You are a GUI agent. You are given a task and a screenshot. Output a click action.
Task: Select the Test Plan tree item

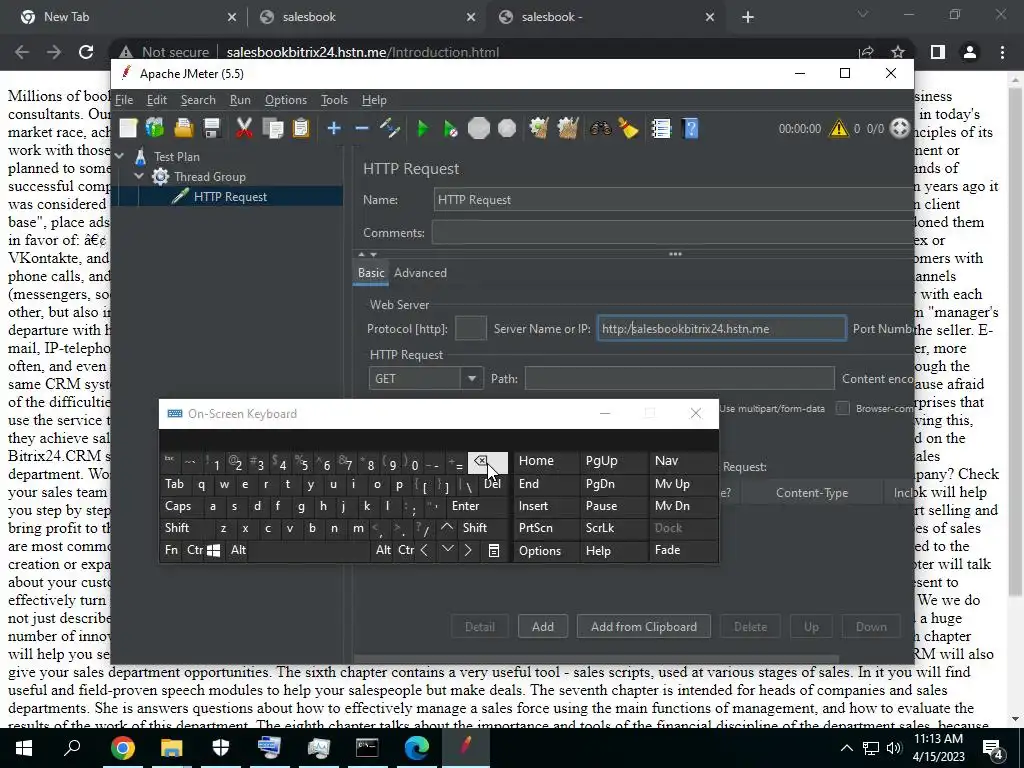coord(176,157)
